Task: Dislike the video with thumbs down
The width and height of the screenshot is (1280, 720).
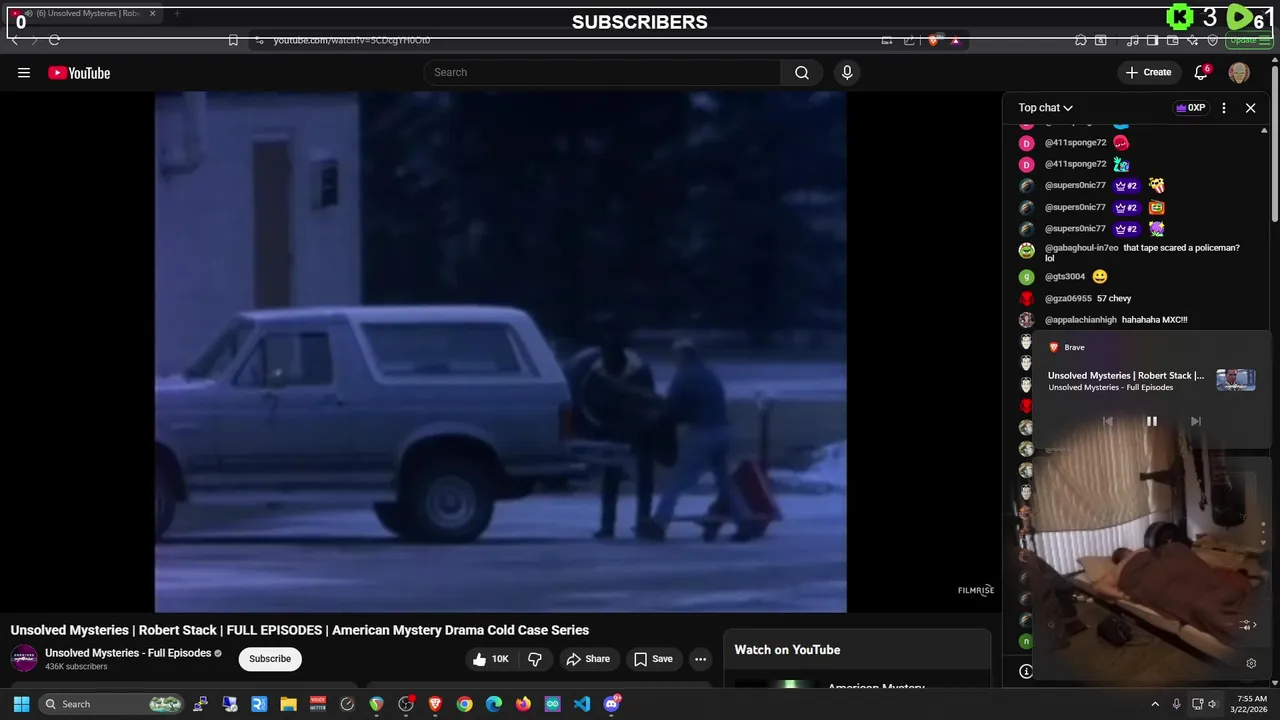Action: (535, 659)
